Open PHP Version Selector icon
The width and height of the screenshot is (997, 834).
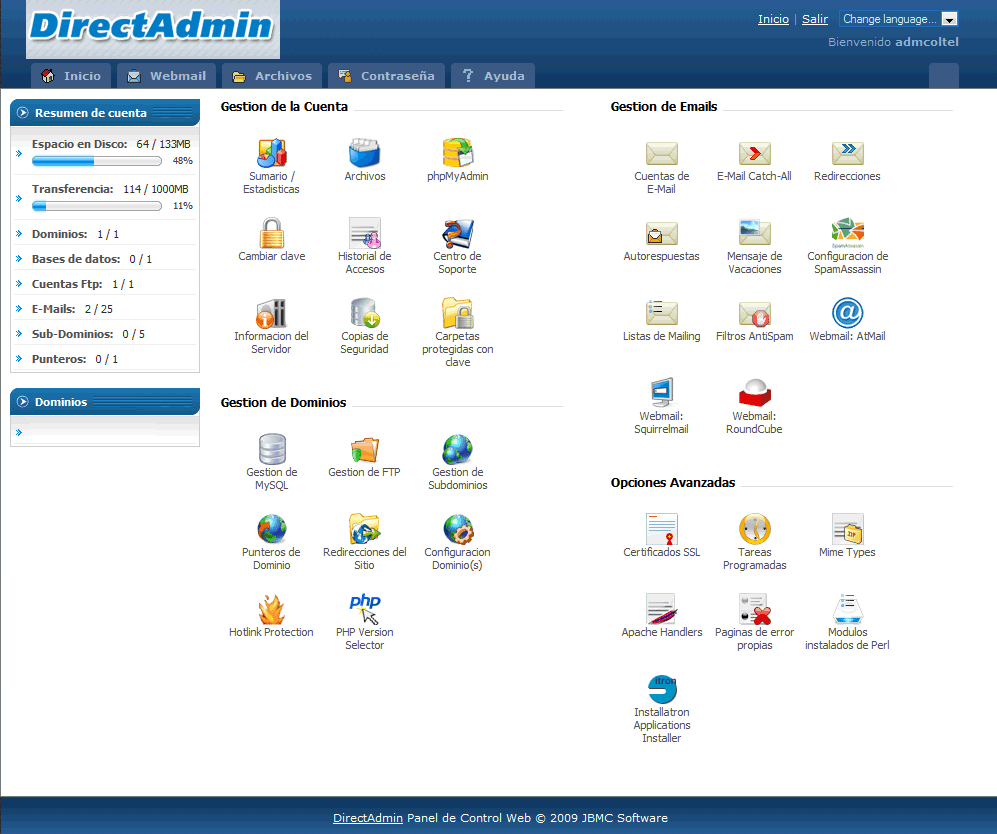coord(364,609)
